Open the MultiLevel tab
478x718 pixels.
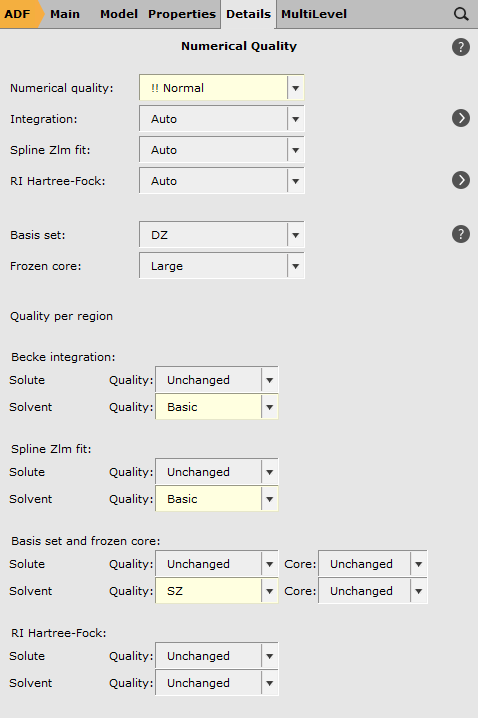tap(314, 14)
